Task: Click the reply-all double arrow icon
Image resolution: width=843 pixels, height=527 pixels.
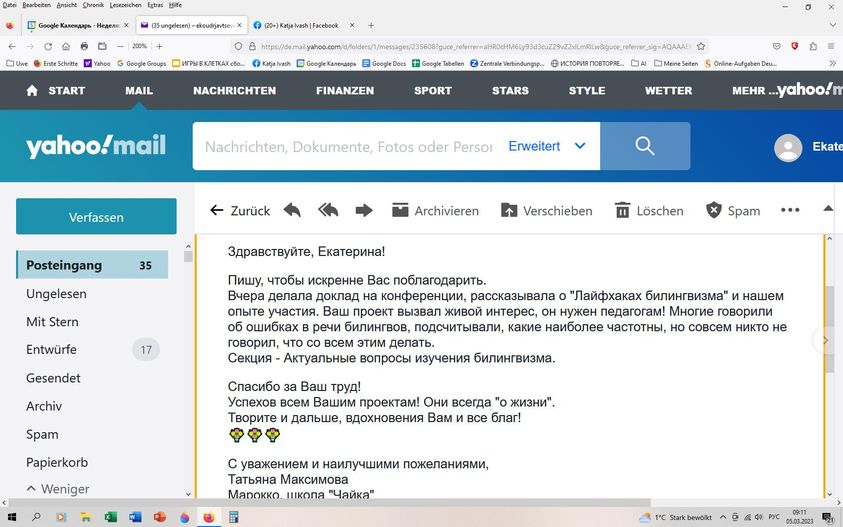Action: [328, 211]
